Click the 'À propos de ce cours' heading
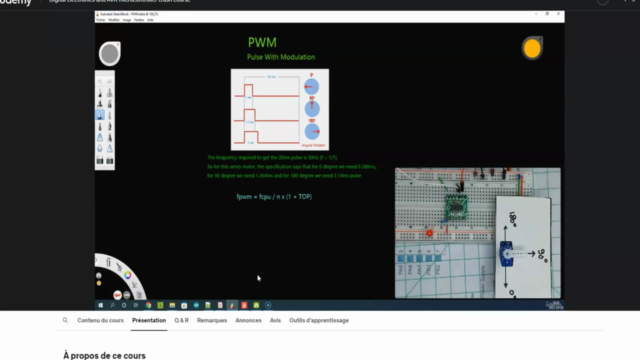 (104, 356)
